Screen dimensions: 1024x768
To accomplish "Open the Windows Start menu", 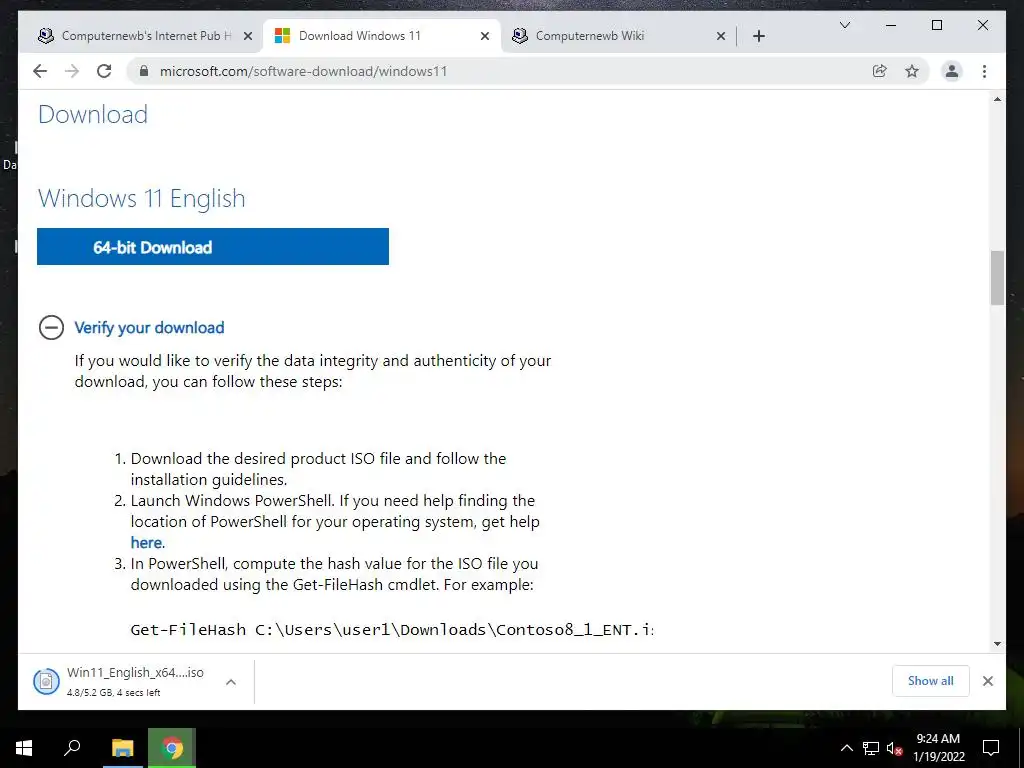I will tap(24, 748).
